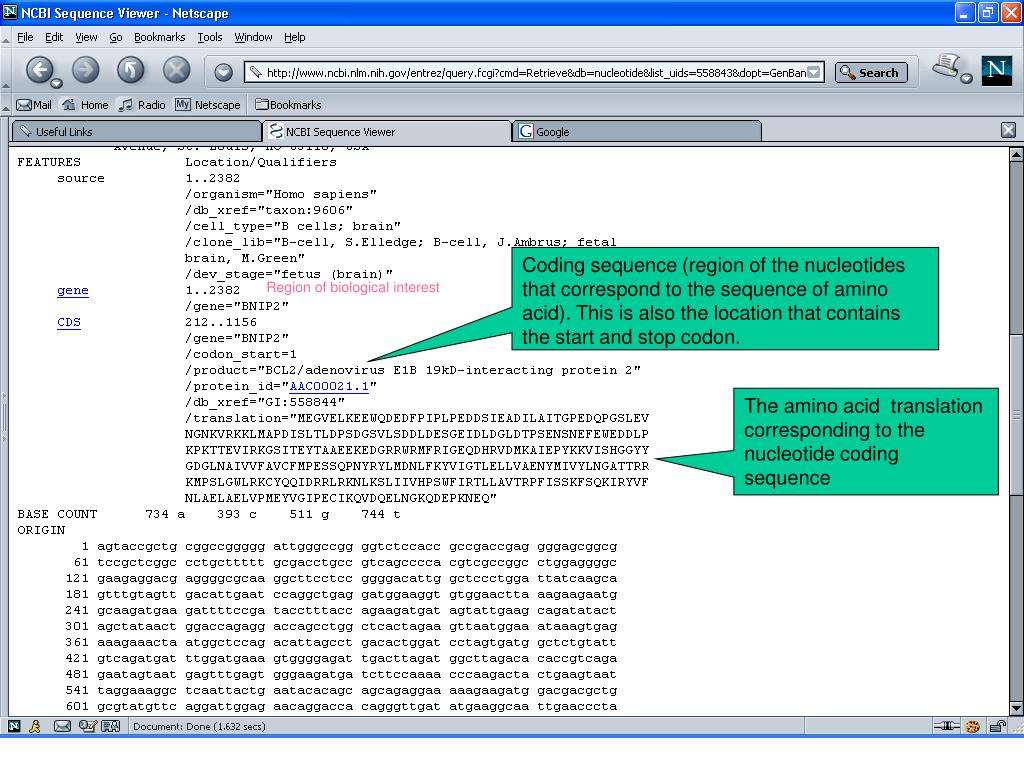
Task: Open the View menu
Action: 86,37
